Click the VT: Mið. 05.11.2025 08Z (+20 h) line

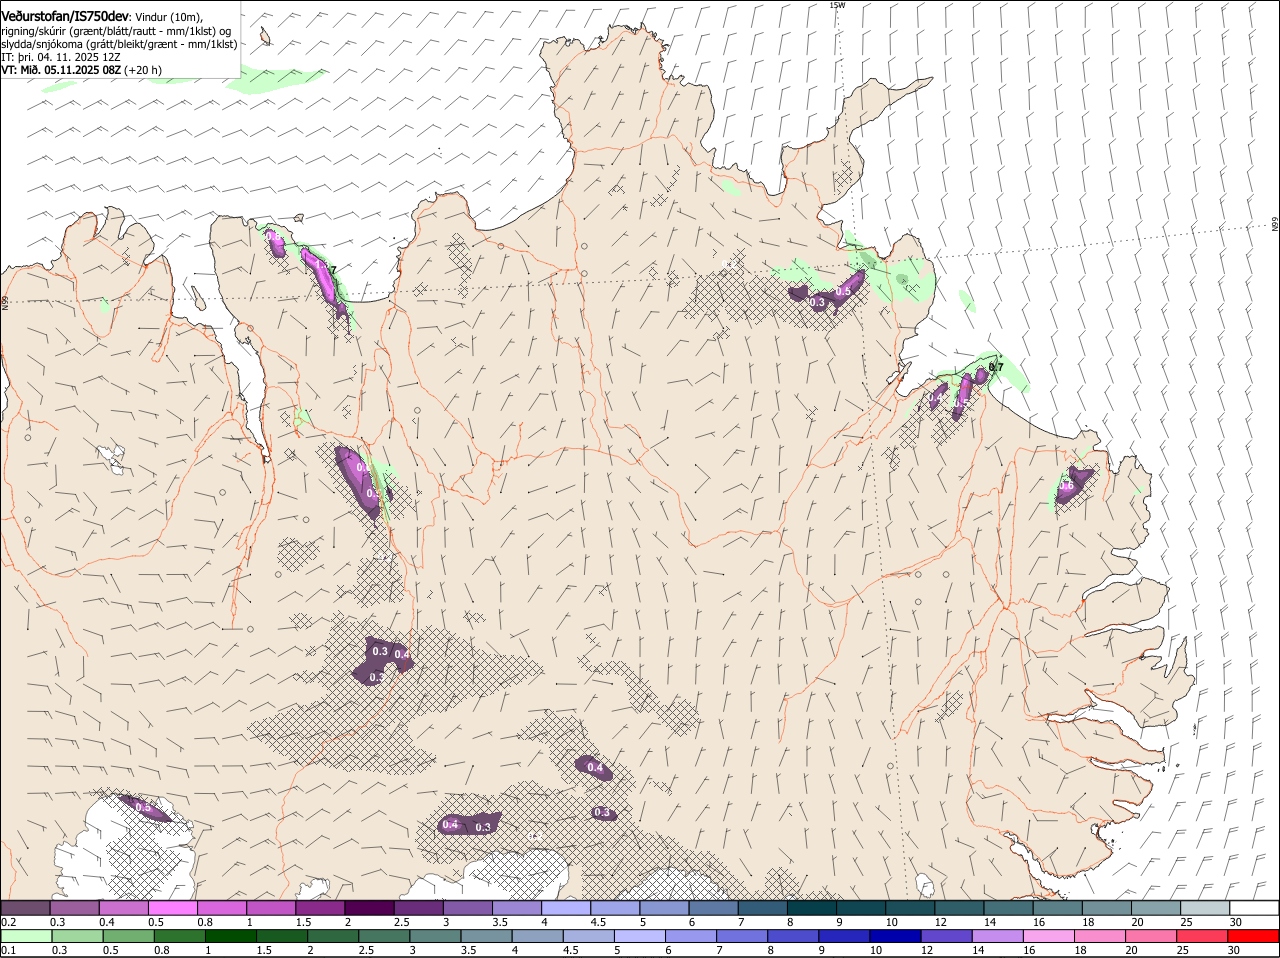click(81, 70)
